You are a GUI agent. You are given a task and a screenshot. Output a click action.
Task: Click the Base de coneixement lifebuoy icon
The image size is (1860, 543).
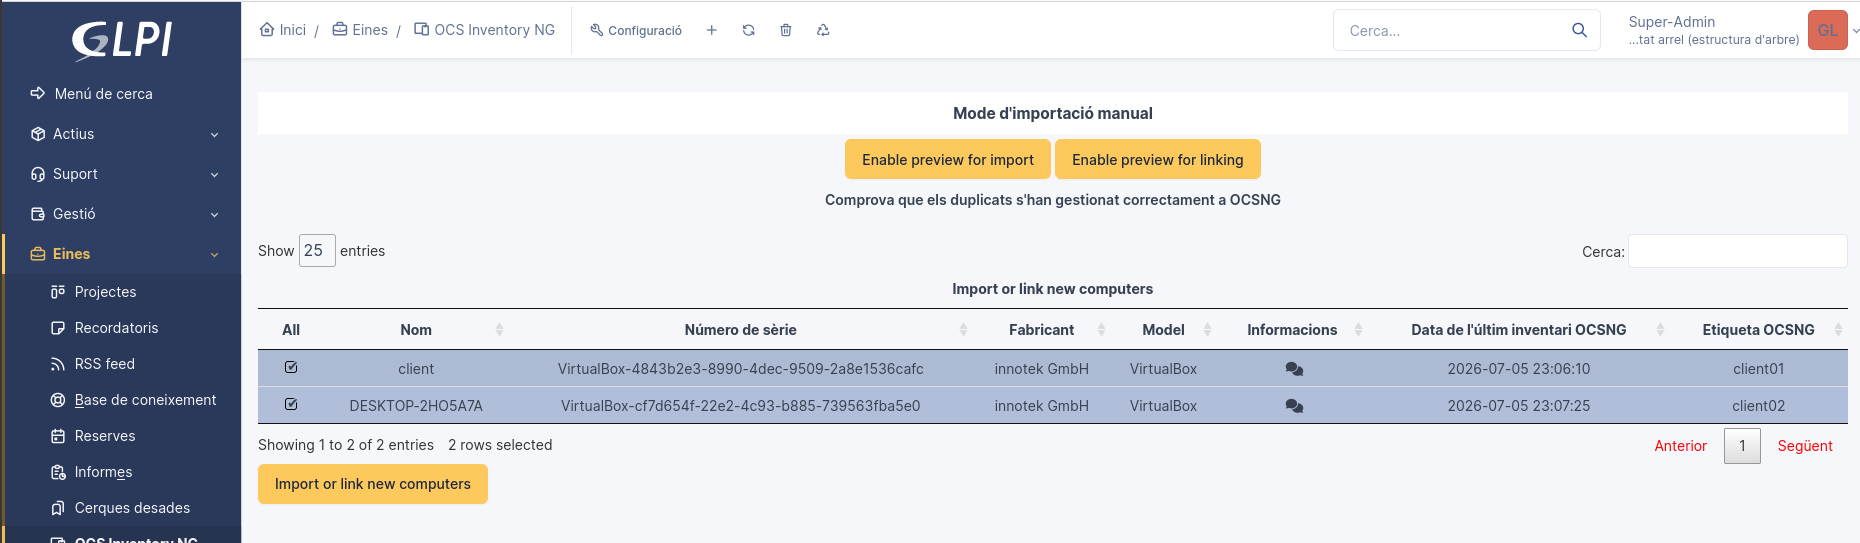coord(58,400)
